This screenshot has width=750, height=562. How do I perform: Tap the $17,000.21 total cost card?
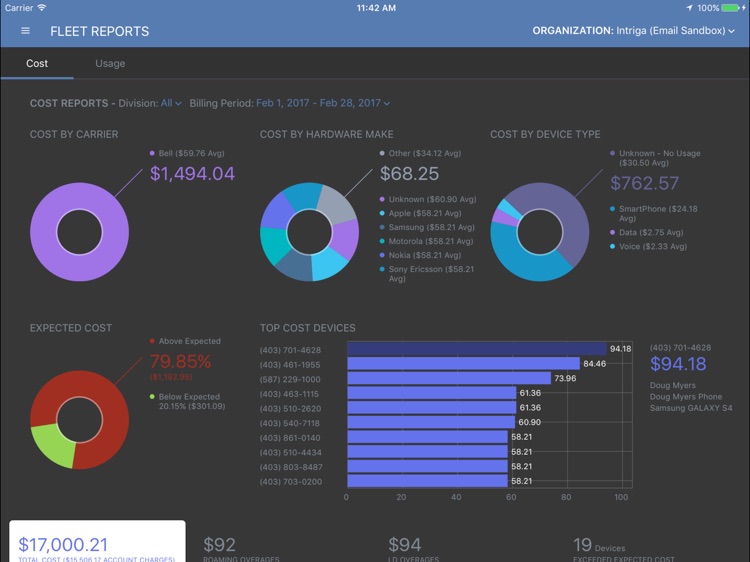coord(97,541)
